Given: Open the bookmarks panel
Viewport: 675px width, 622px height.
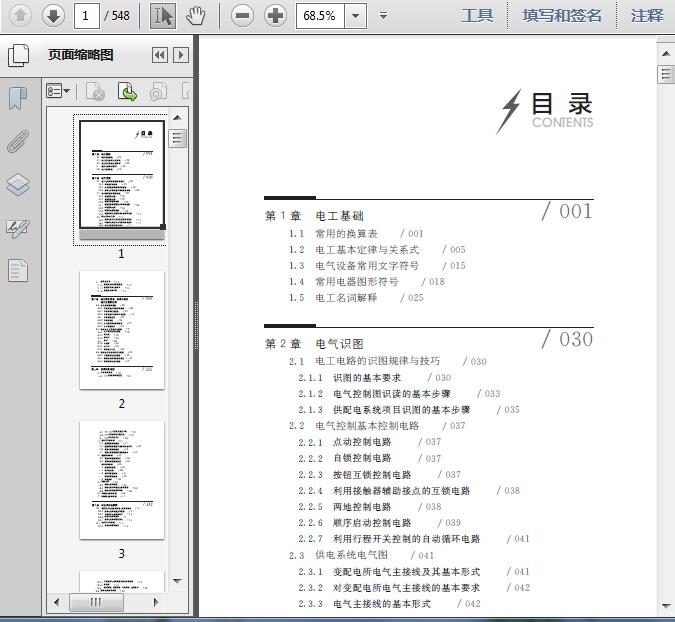Looking at the screenshot, I should pos(18,98).
